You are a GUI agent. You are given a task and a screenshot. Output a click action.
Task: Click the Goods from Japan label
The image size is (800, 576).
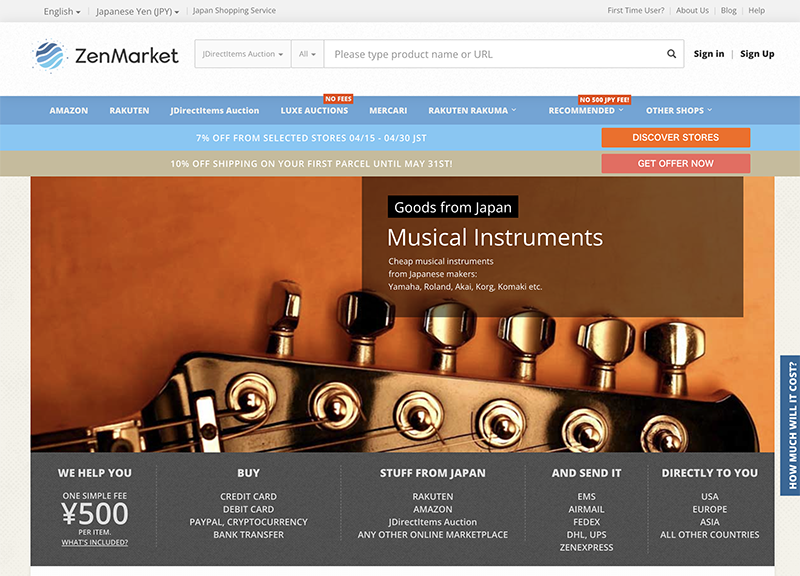click(453, 207)
